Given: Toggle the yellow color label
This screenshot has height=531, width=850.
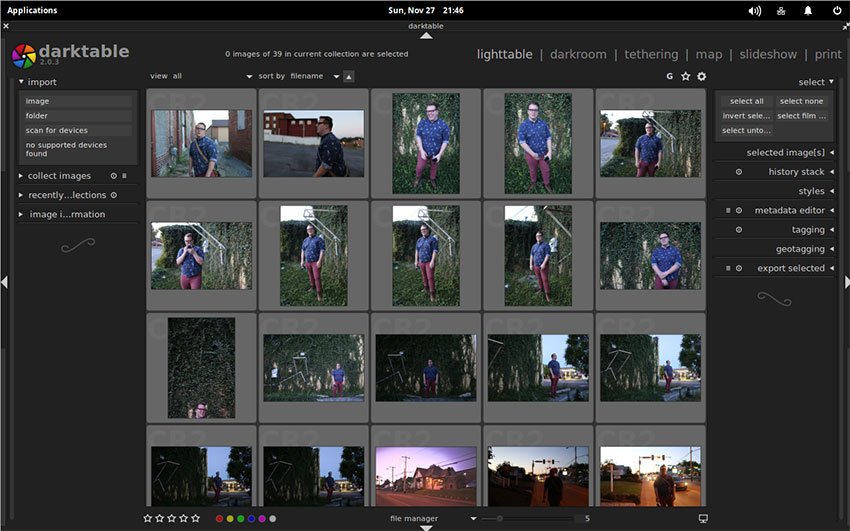Looking at the screenshot, I should [x=230, y=519].
